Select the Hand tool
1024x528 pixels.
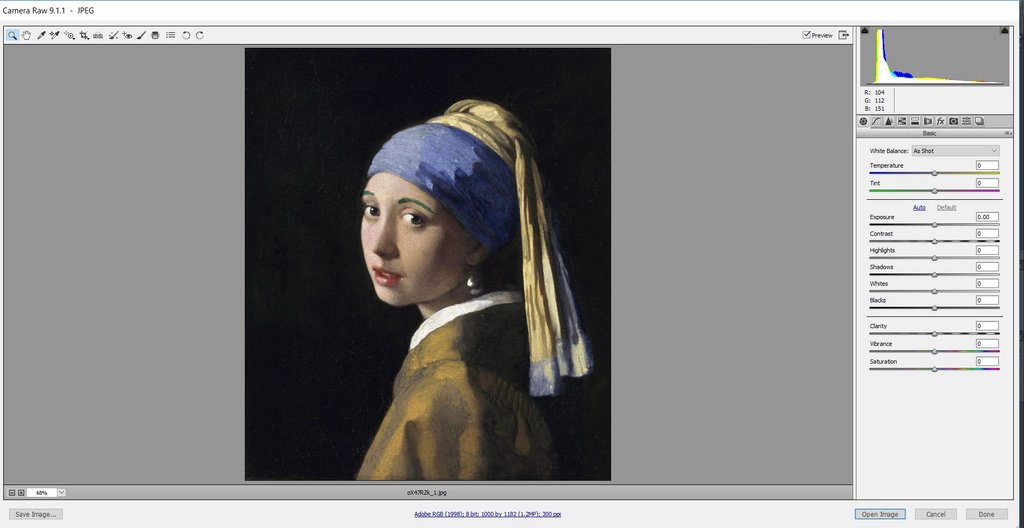pos(26,35)
